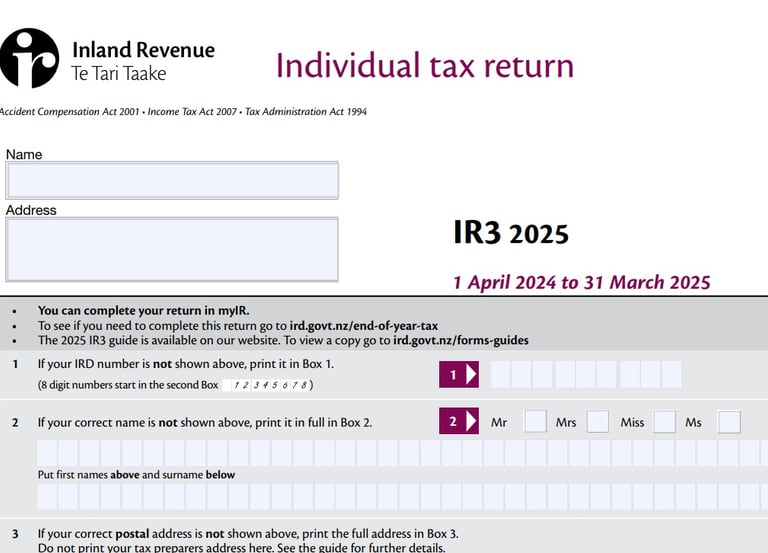Click the purple Box 1 arrow marker
Viewport: 768px width, 553px height.
tap(459, 375)
